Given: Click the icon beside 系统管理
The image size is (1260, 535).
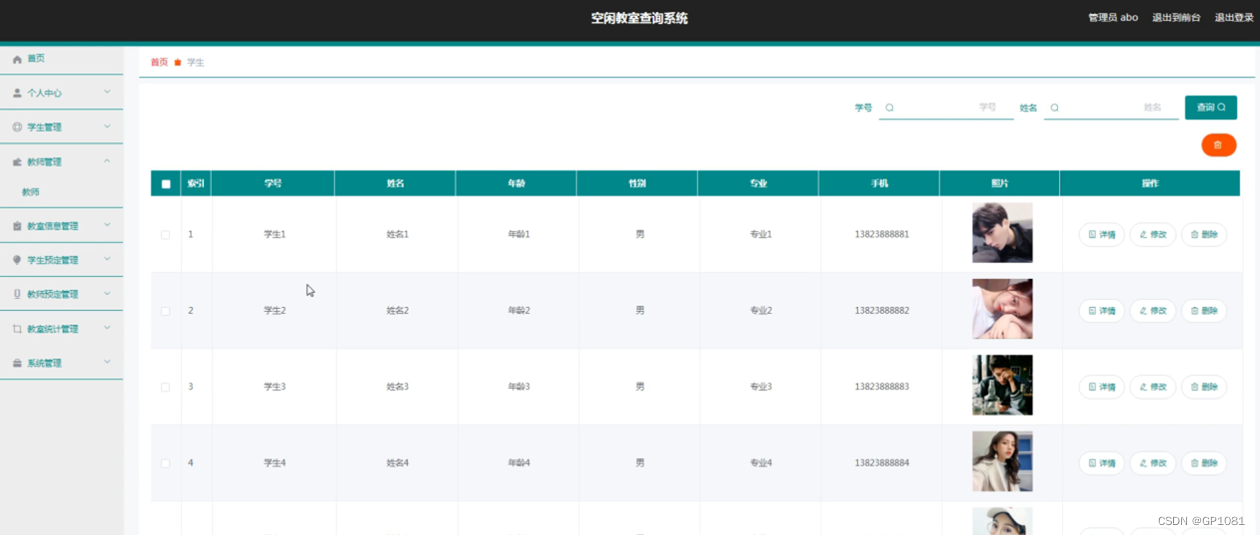Looking at the screenshot, I should 17,363.
